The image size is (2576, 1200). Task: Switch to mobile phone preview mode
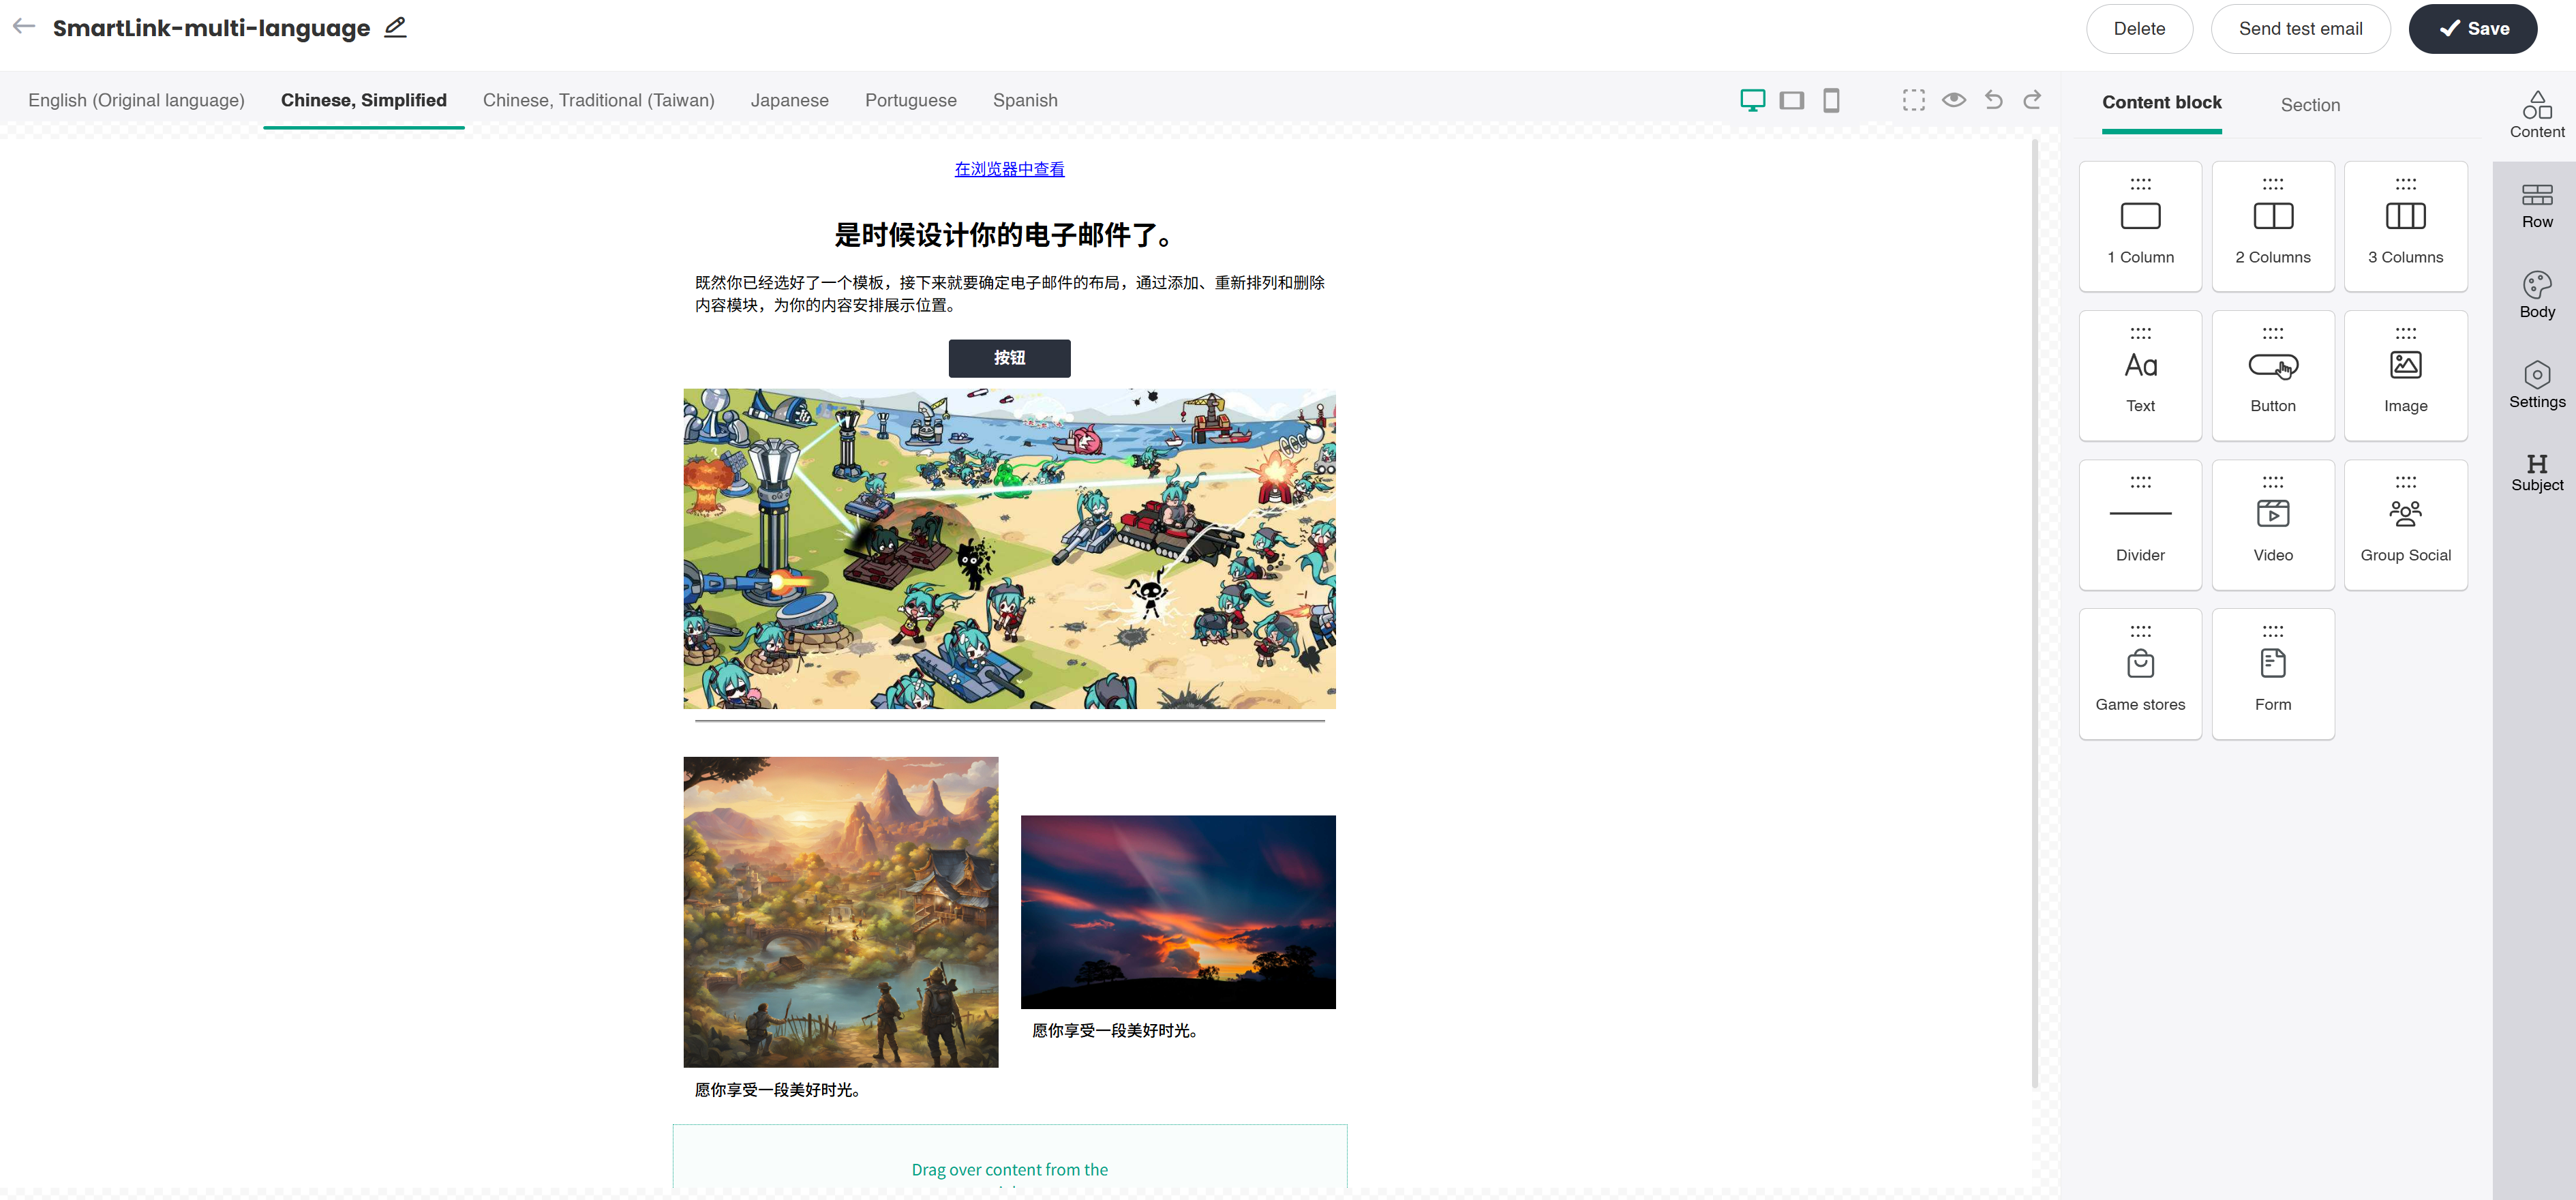[x=1830, y=100]
